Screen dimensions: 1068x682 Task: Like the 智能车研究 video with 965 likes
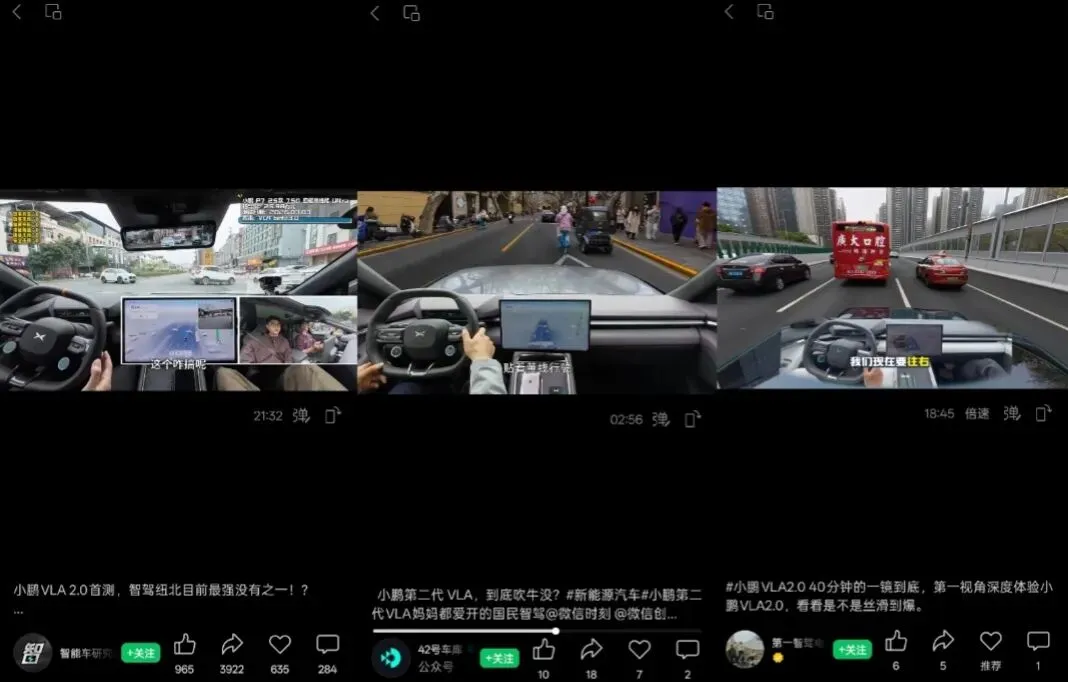185,645
